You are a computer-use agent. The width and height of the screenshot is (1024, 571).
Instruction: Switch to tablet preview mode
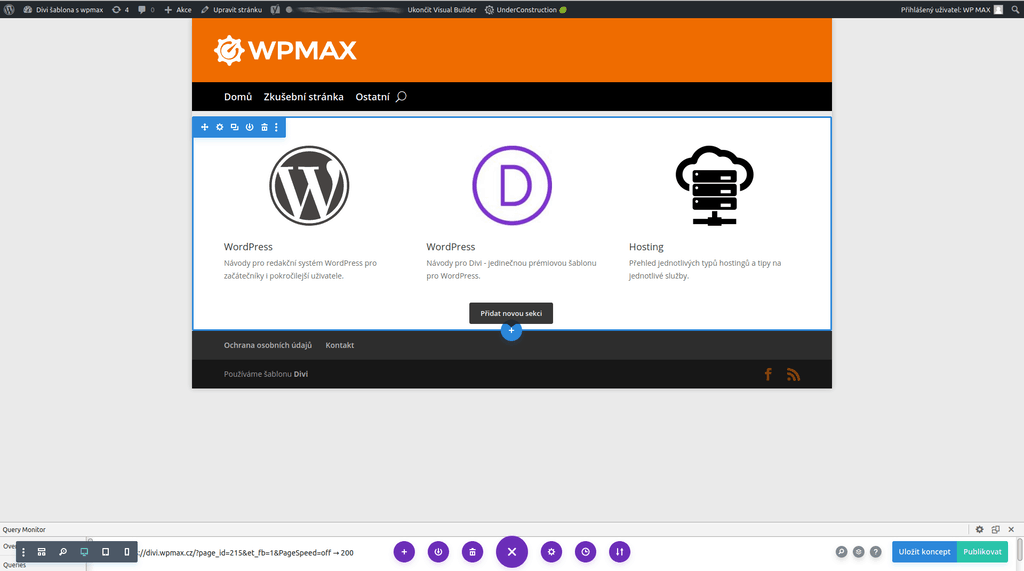tap(105, 552)
